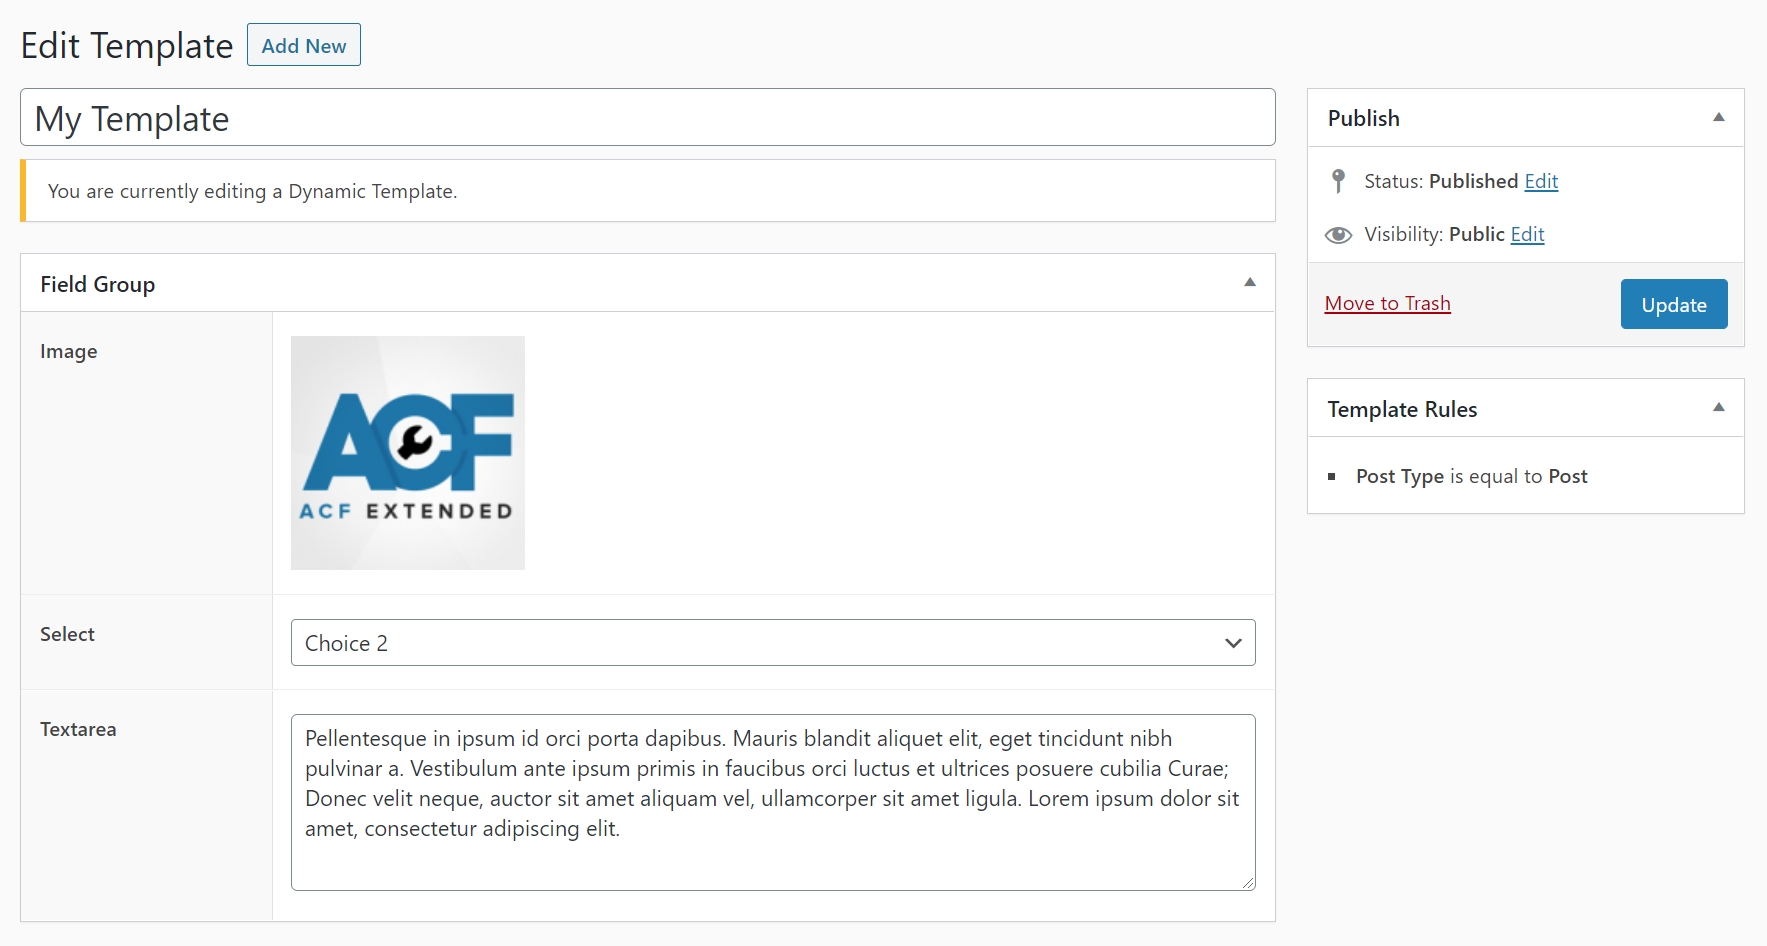This screenshot has width=1767, height=946.
Task: Open the Select dropdown showing Choice 2
Action: coord(773,642)
